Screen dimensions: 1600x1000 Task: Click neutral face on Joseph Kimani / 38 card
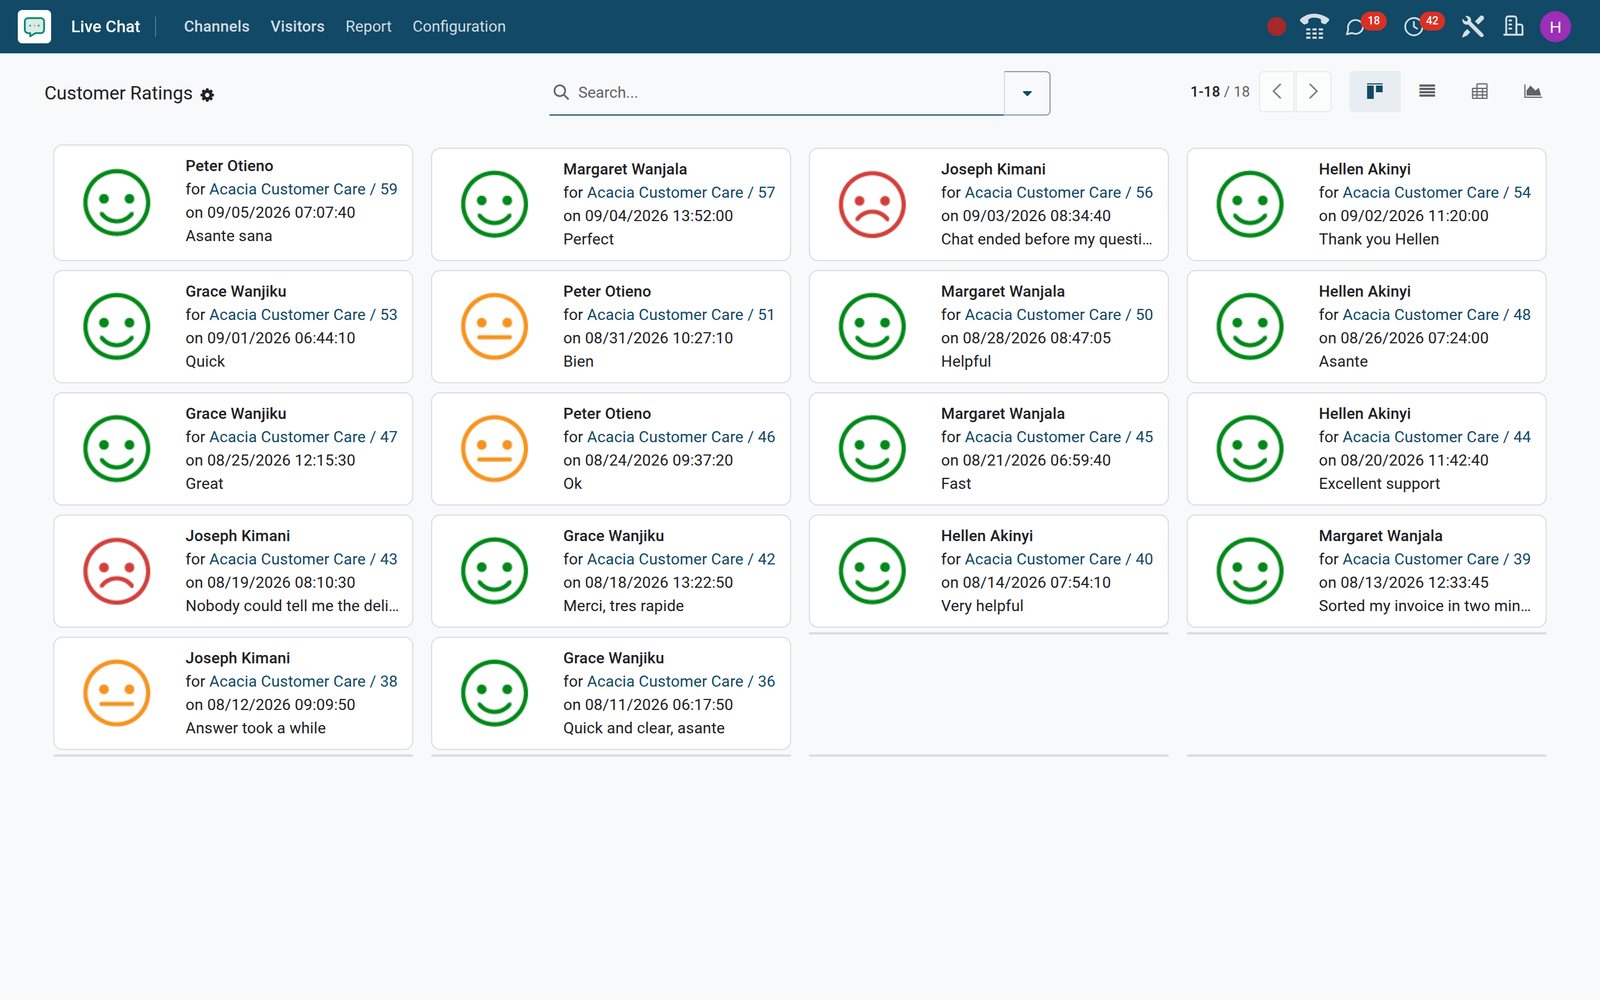pos(117,693)
